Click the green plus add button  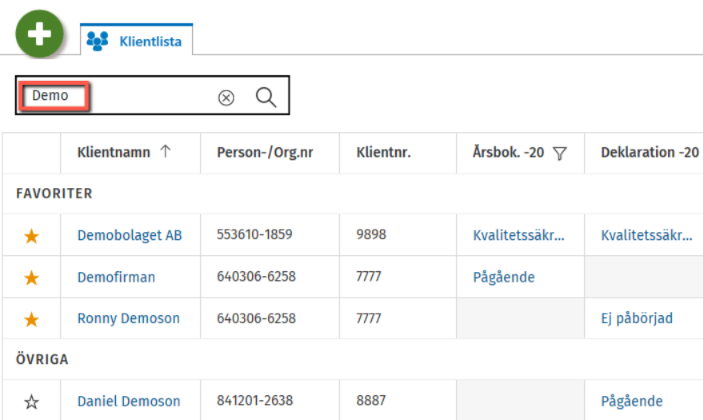(39, 34)
